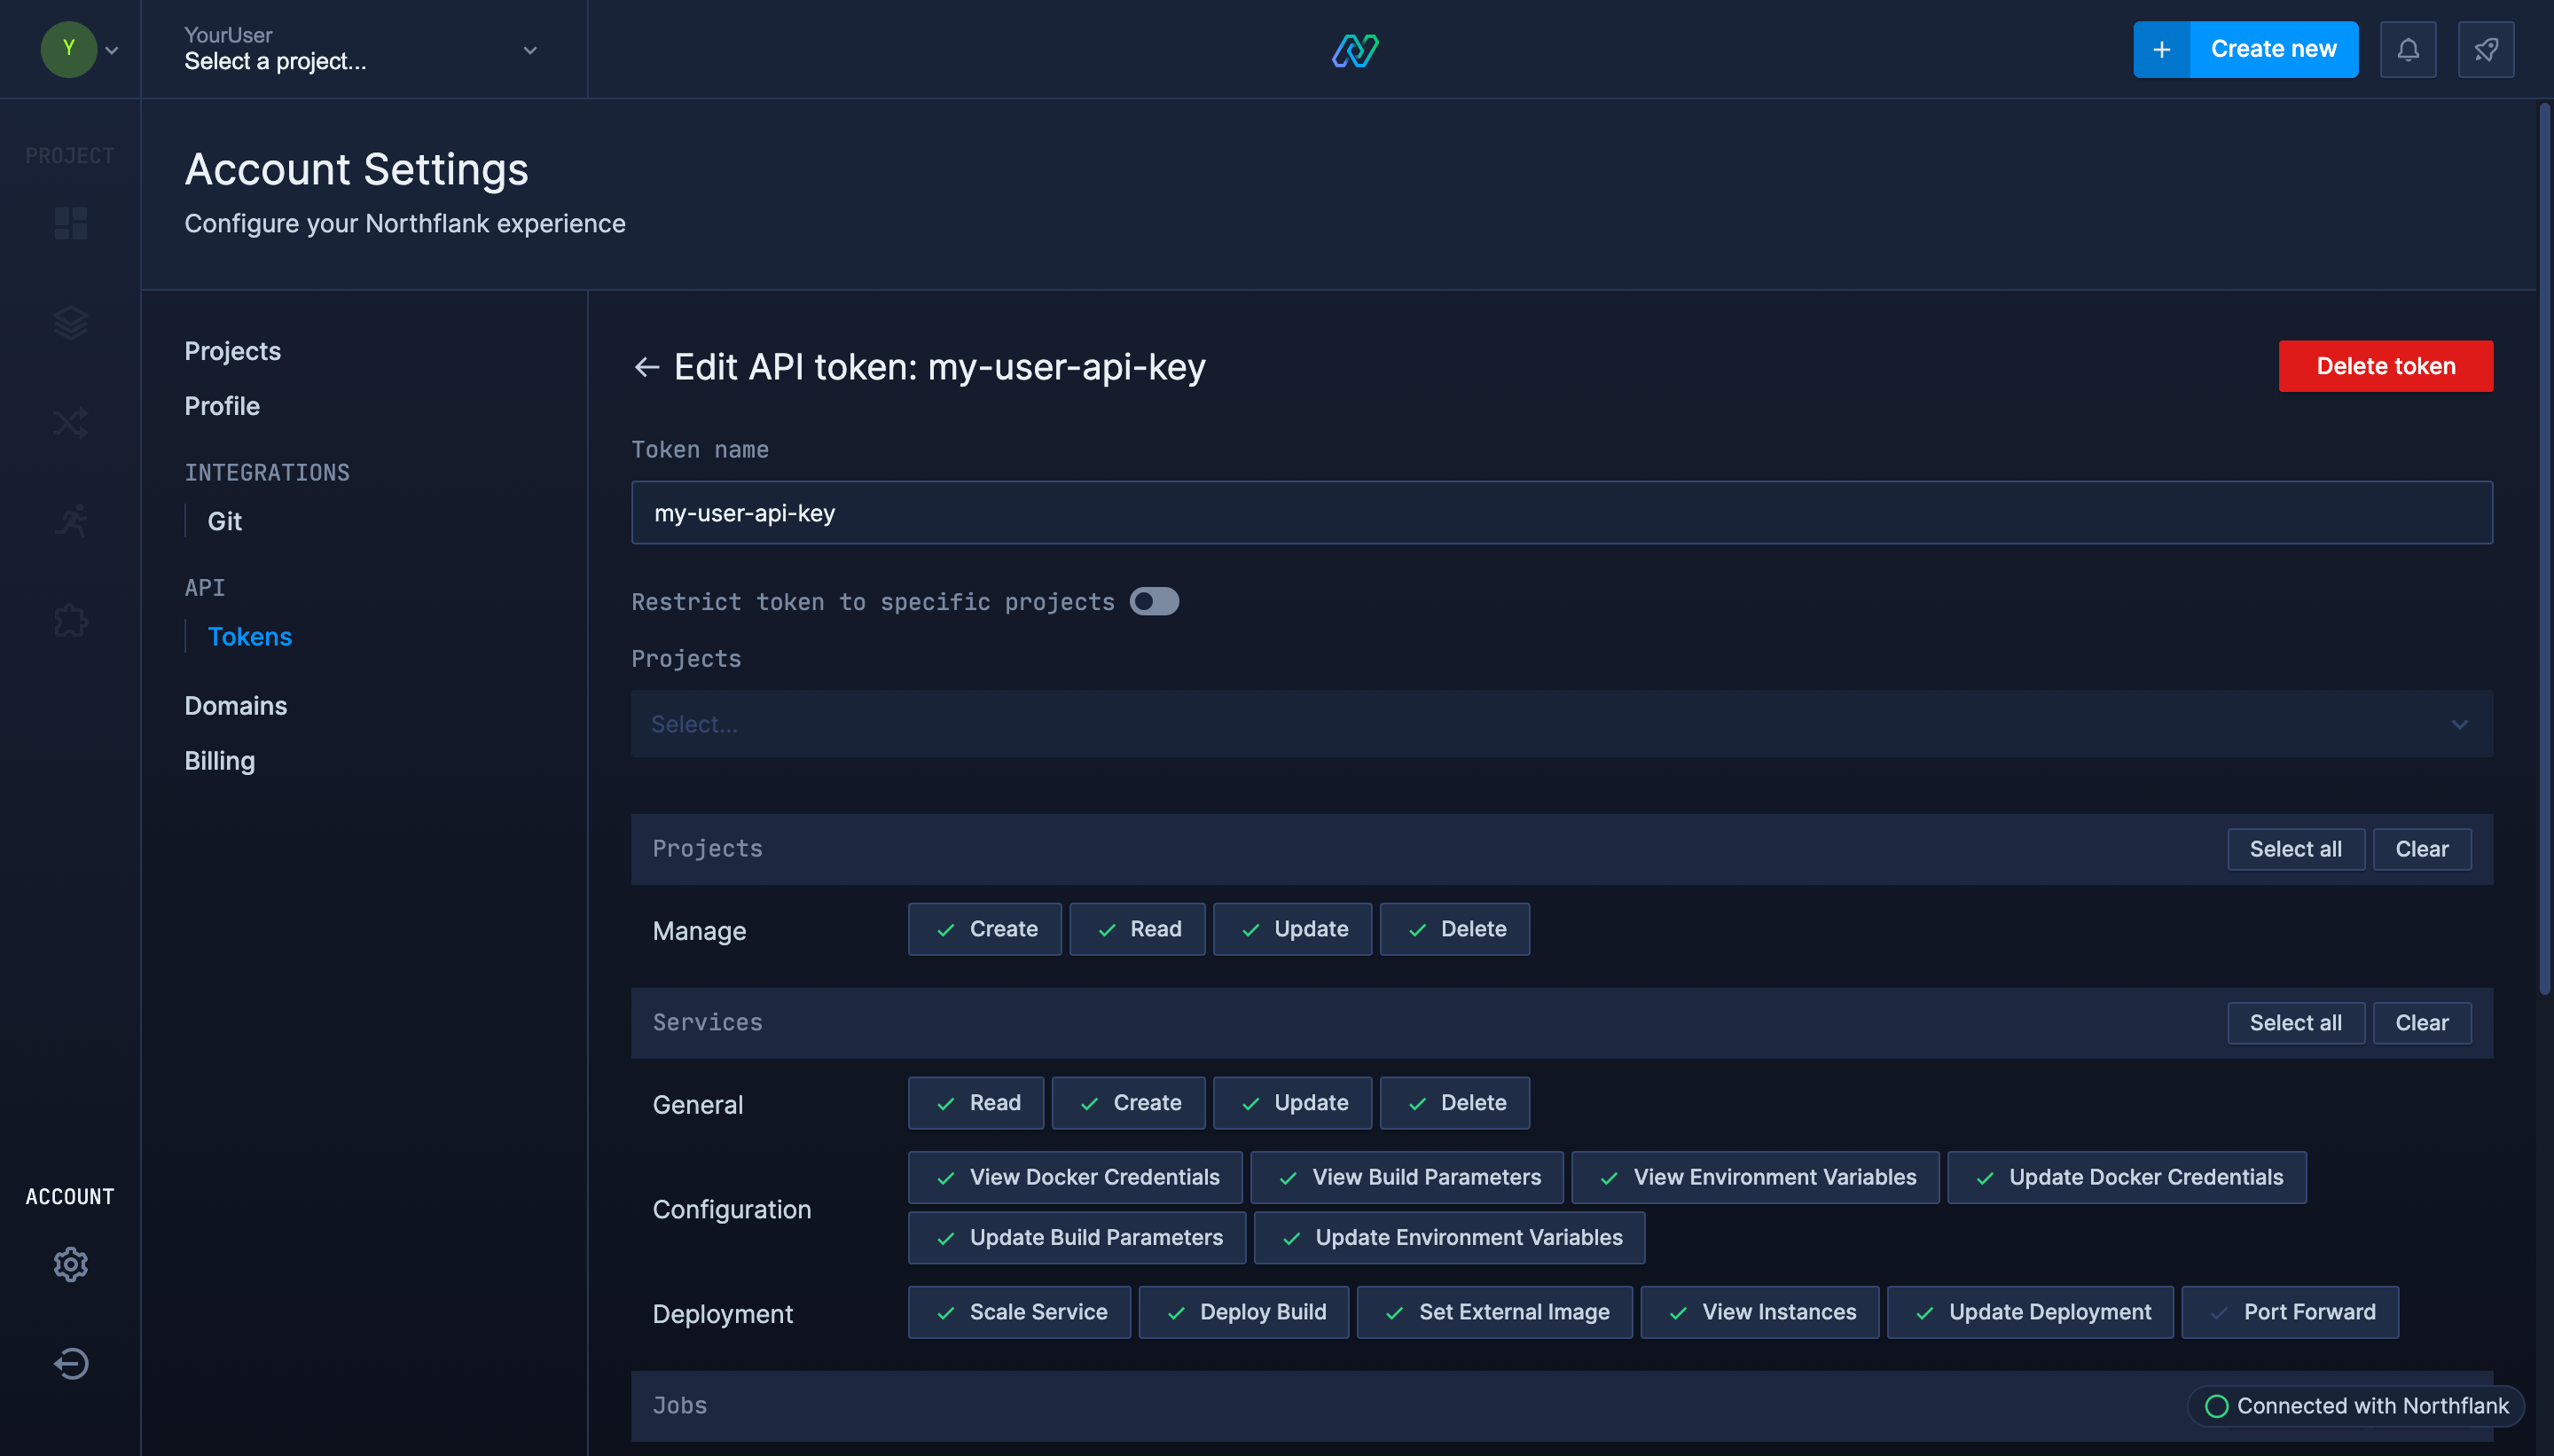Open the shuffle pipelines sidebar icon

(x=70, y=422)
